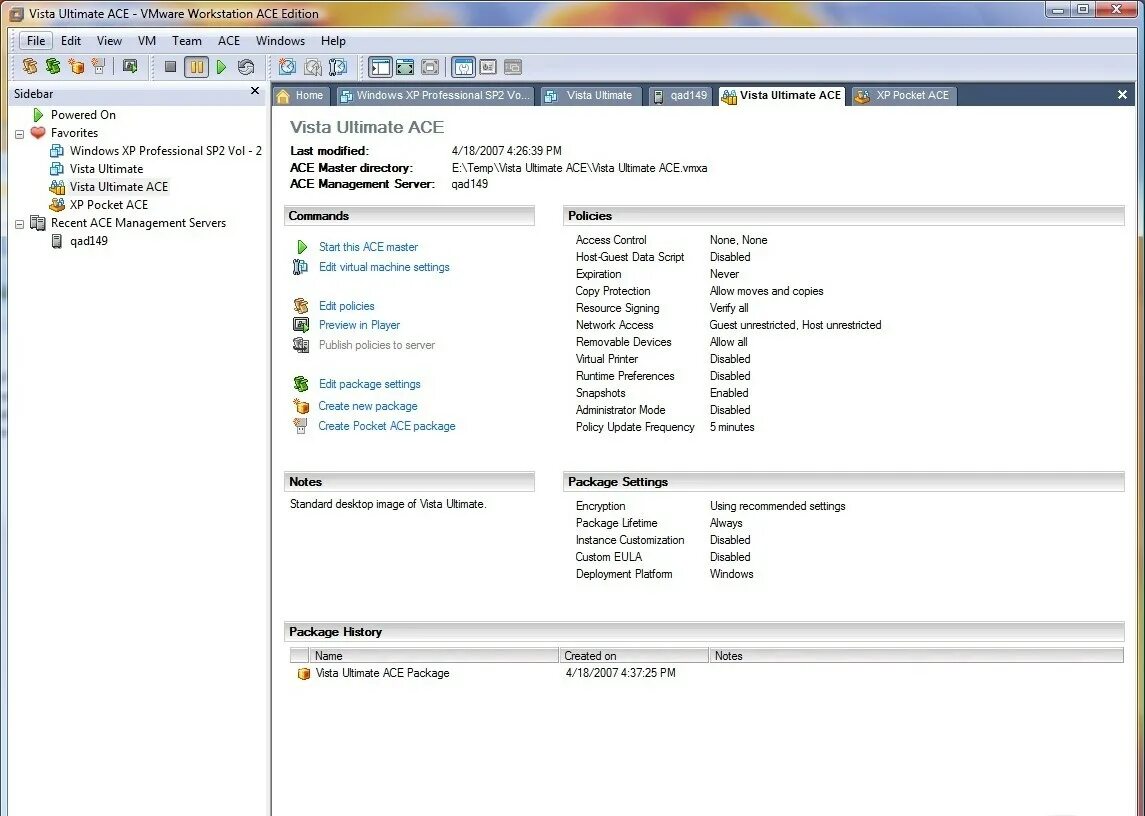Click the Full Screen toolbar icon
Screen dimensions: 1145x816
405,67
